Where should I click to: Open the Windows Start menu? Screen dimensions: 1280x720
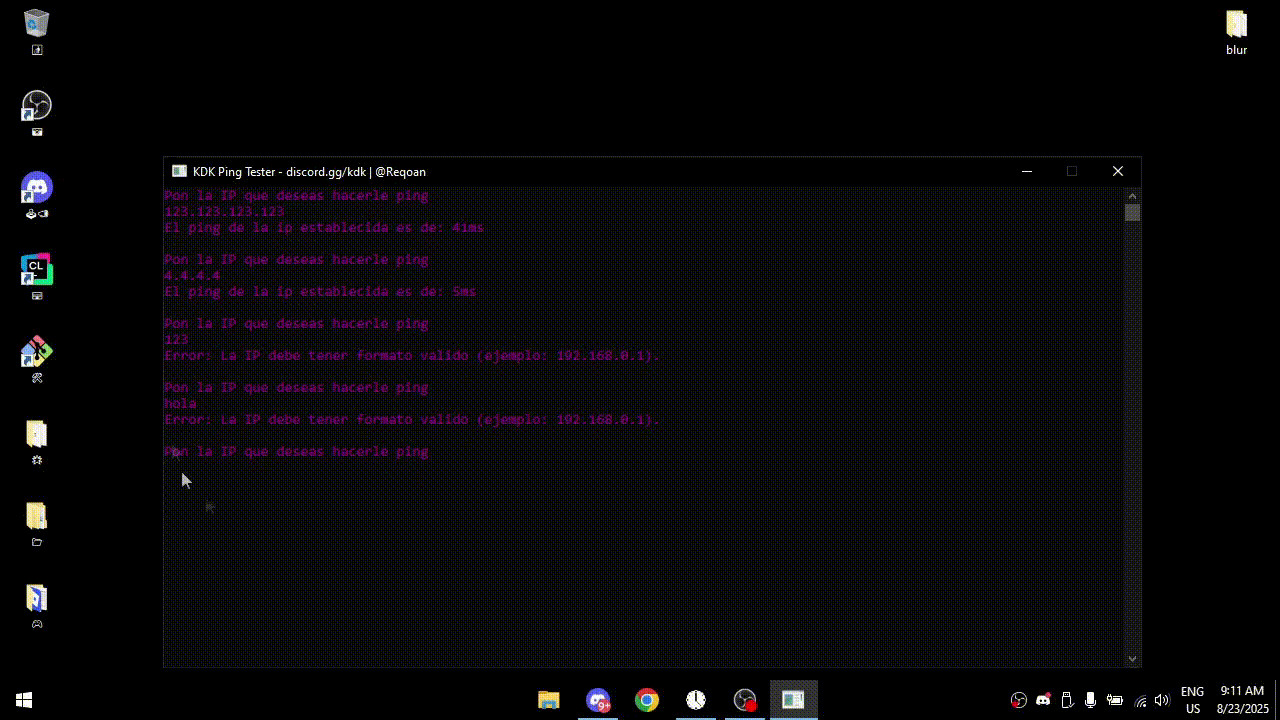coord(24,700)
